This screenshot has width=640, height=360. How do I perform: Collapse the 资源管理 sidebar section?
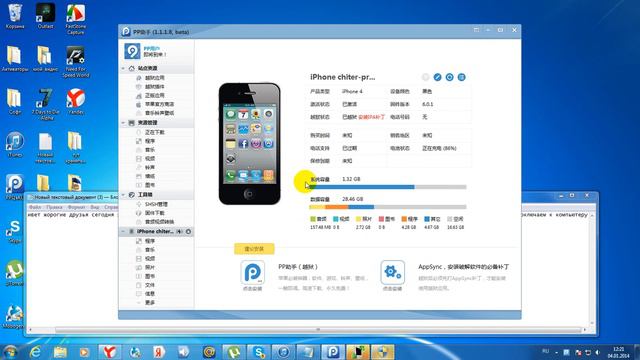124,122
